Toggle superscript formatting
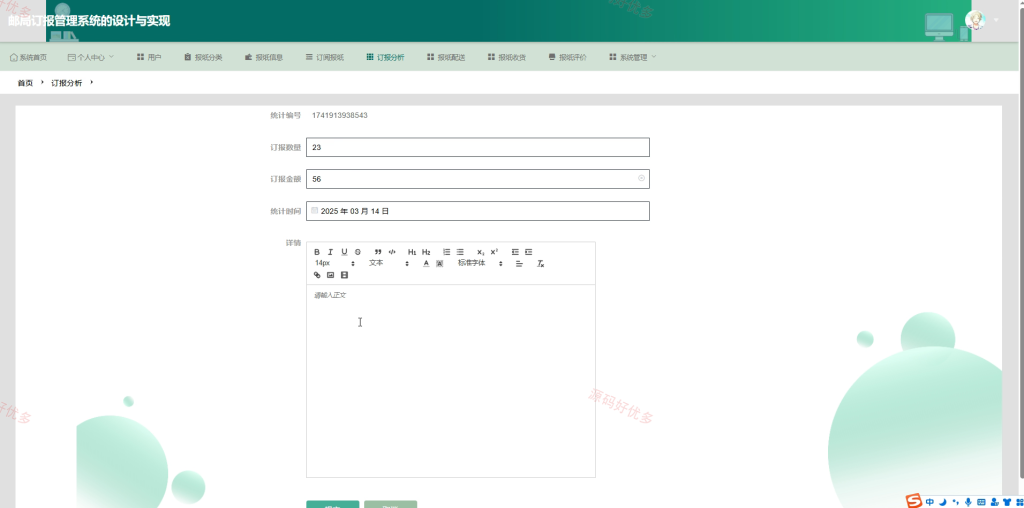The image size is (1024, 508). [x=494, y=252]
